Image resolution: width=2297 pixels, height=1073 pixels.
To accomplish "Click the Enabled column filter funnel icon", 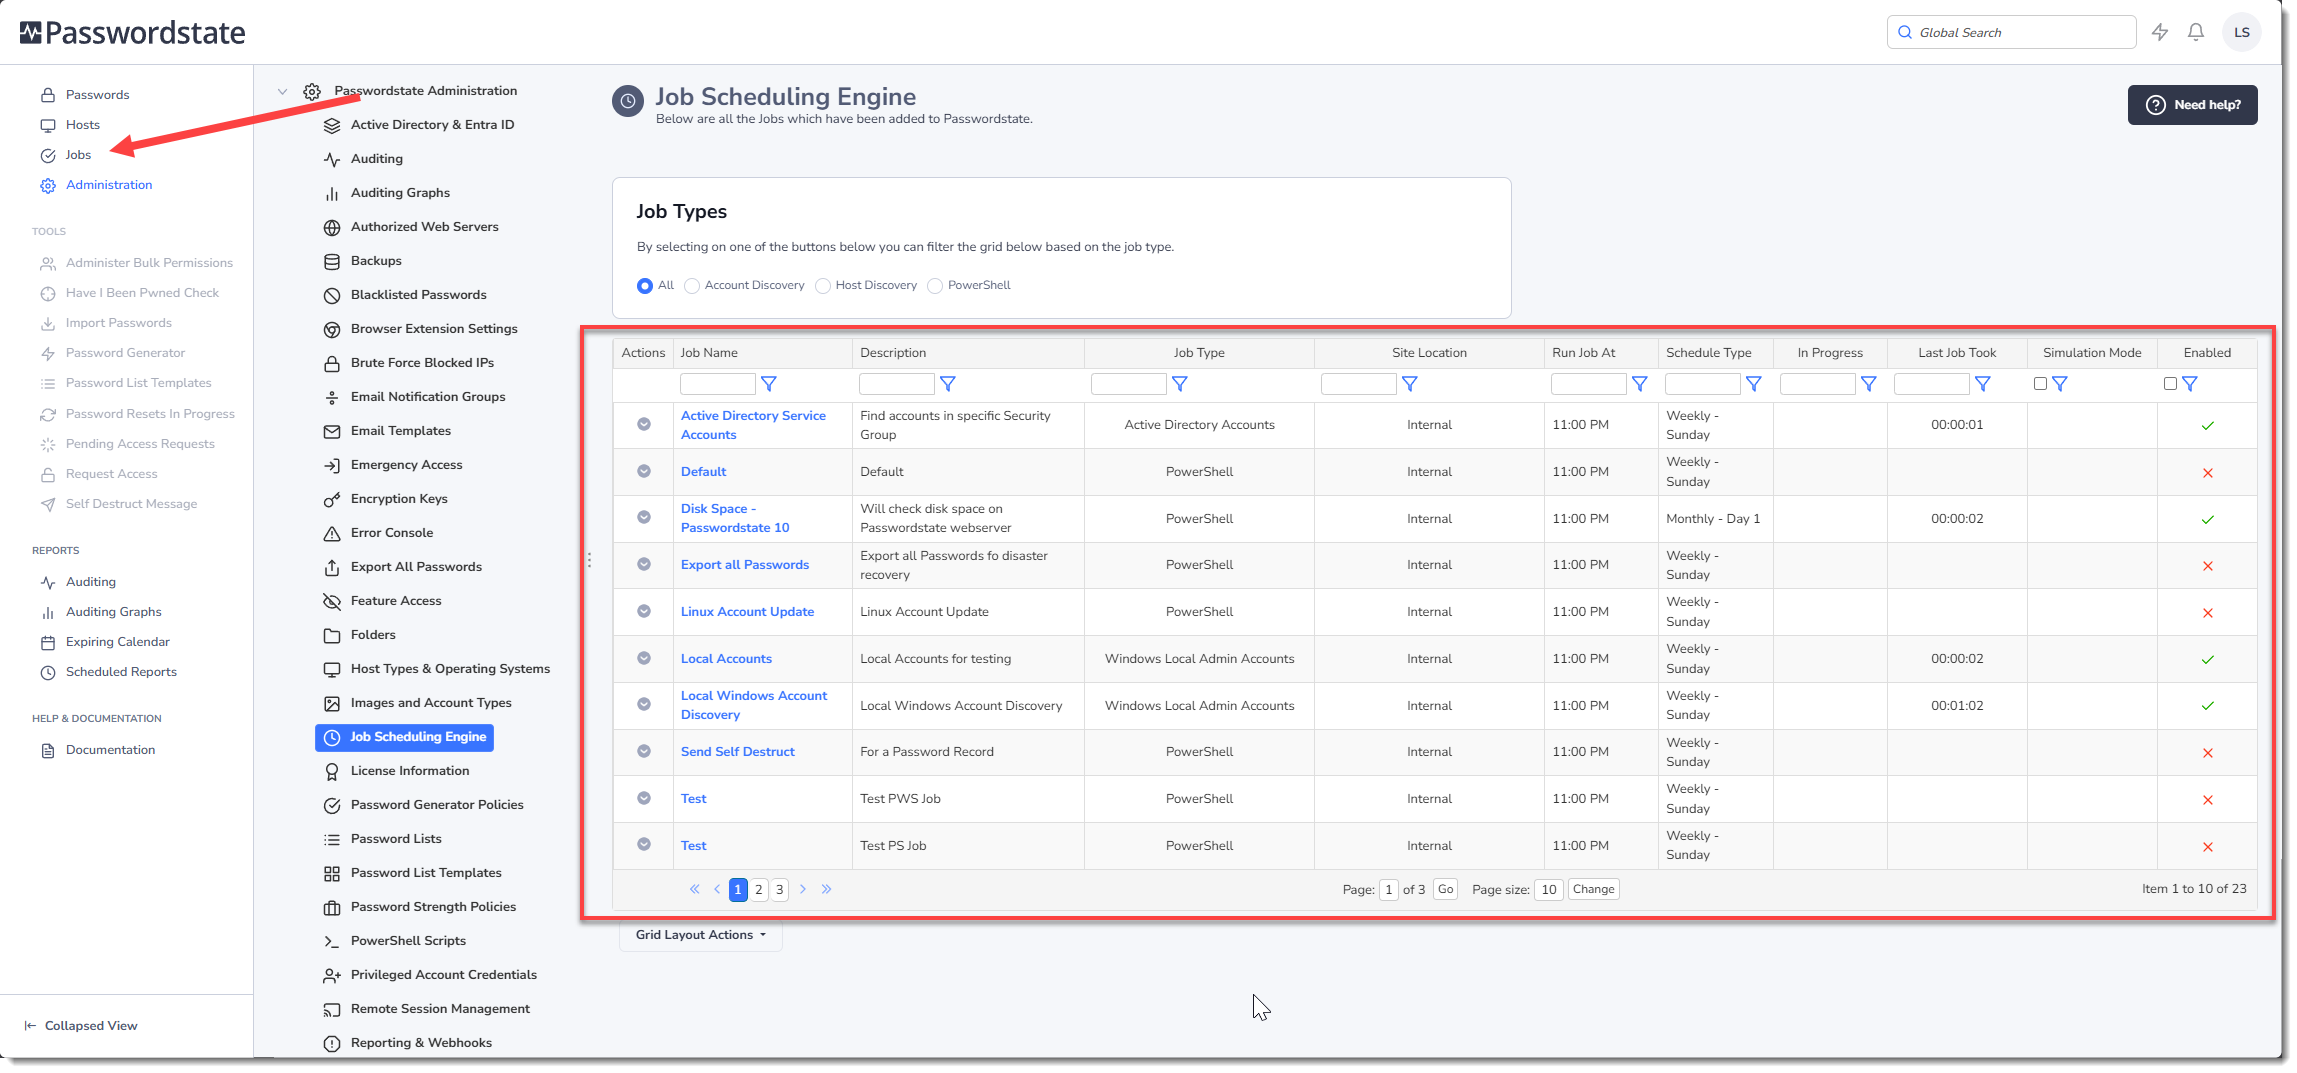I will pyautogui.click(x=2190, y=384).
